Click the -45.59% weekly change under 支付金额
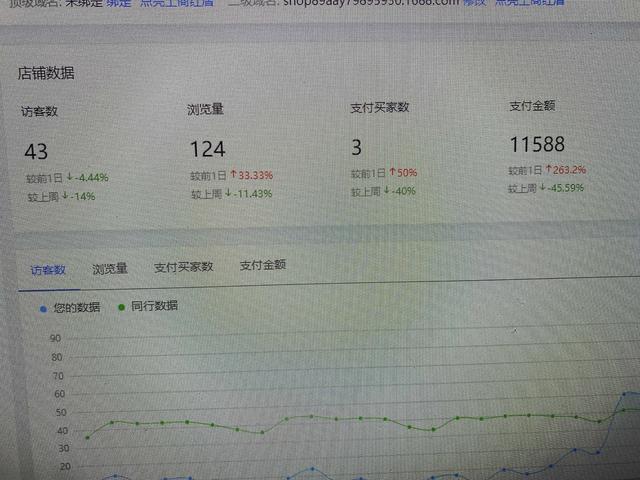The width and height of the screenshot is (640, 480). (562, 188)
